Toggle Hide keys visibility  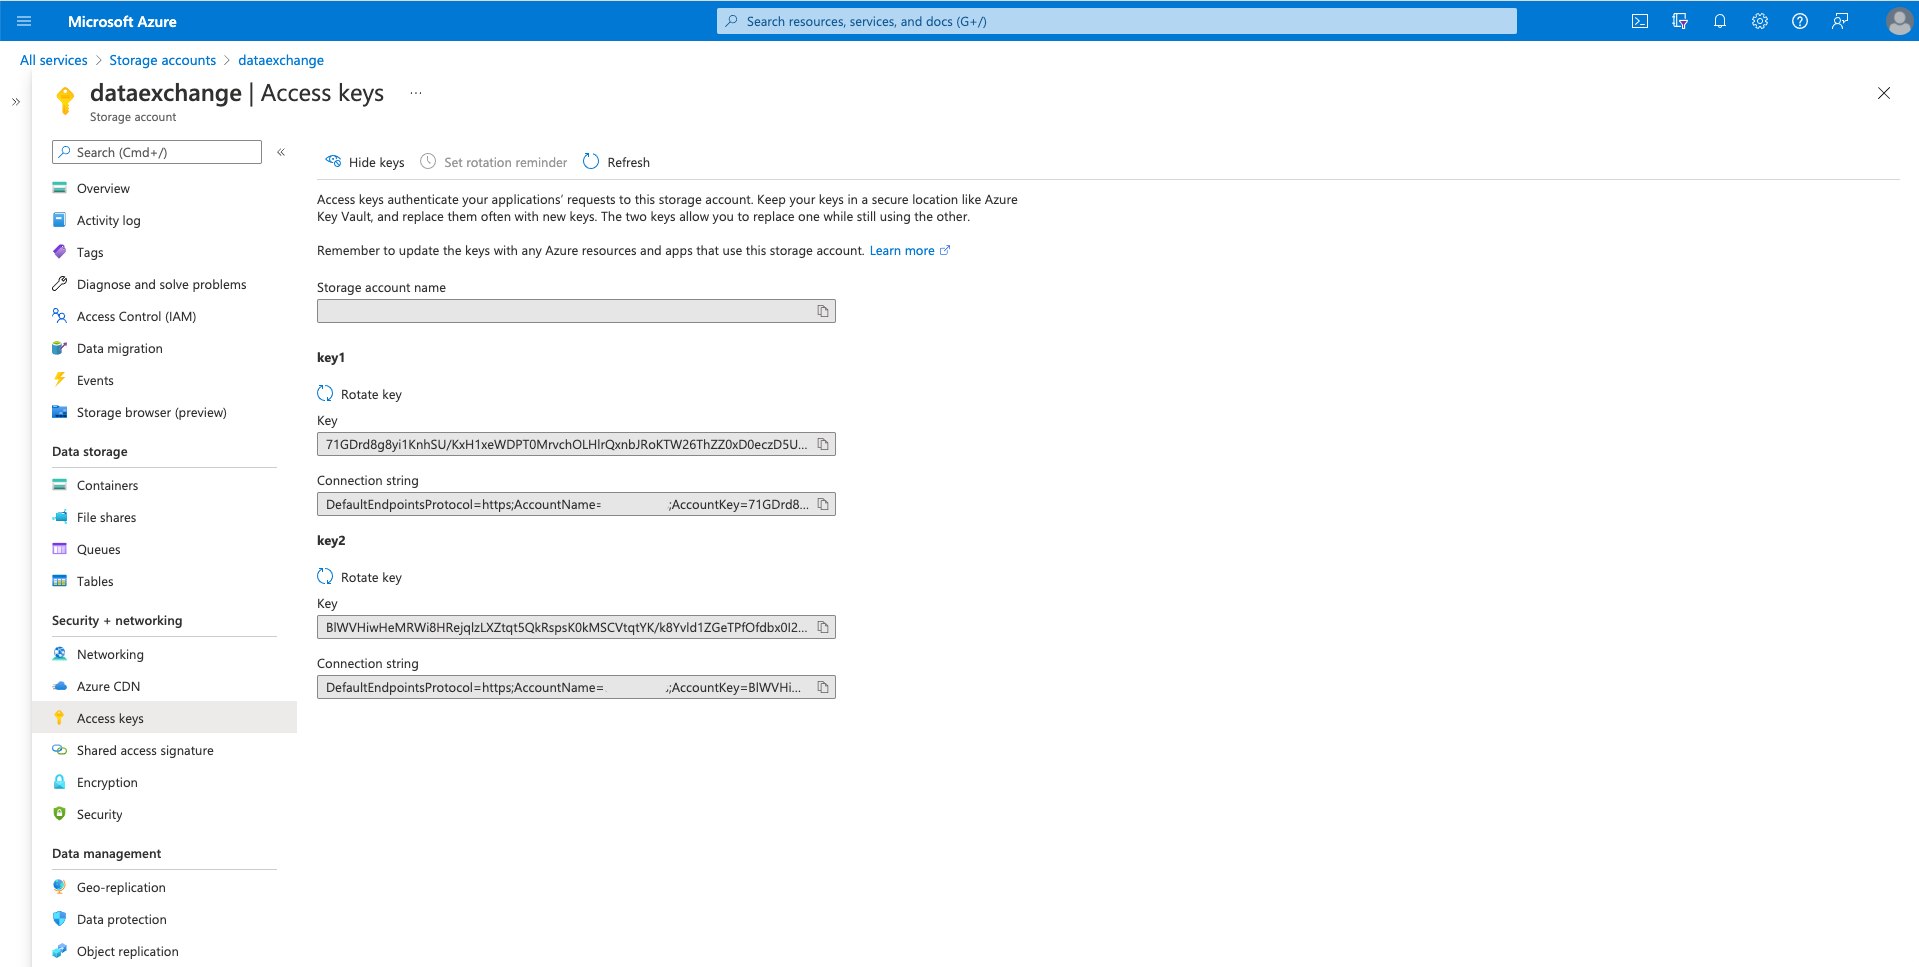pyautogui.click(x=365, y=162)
